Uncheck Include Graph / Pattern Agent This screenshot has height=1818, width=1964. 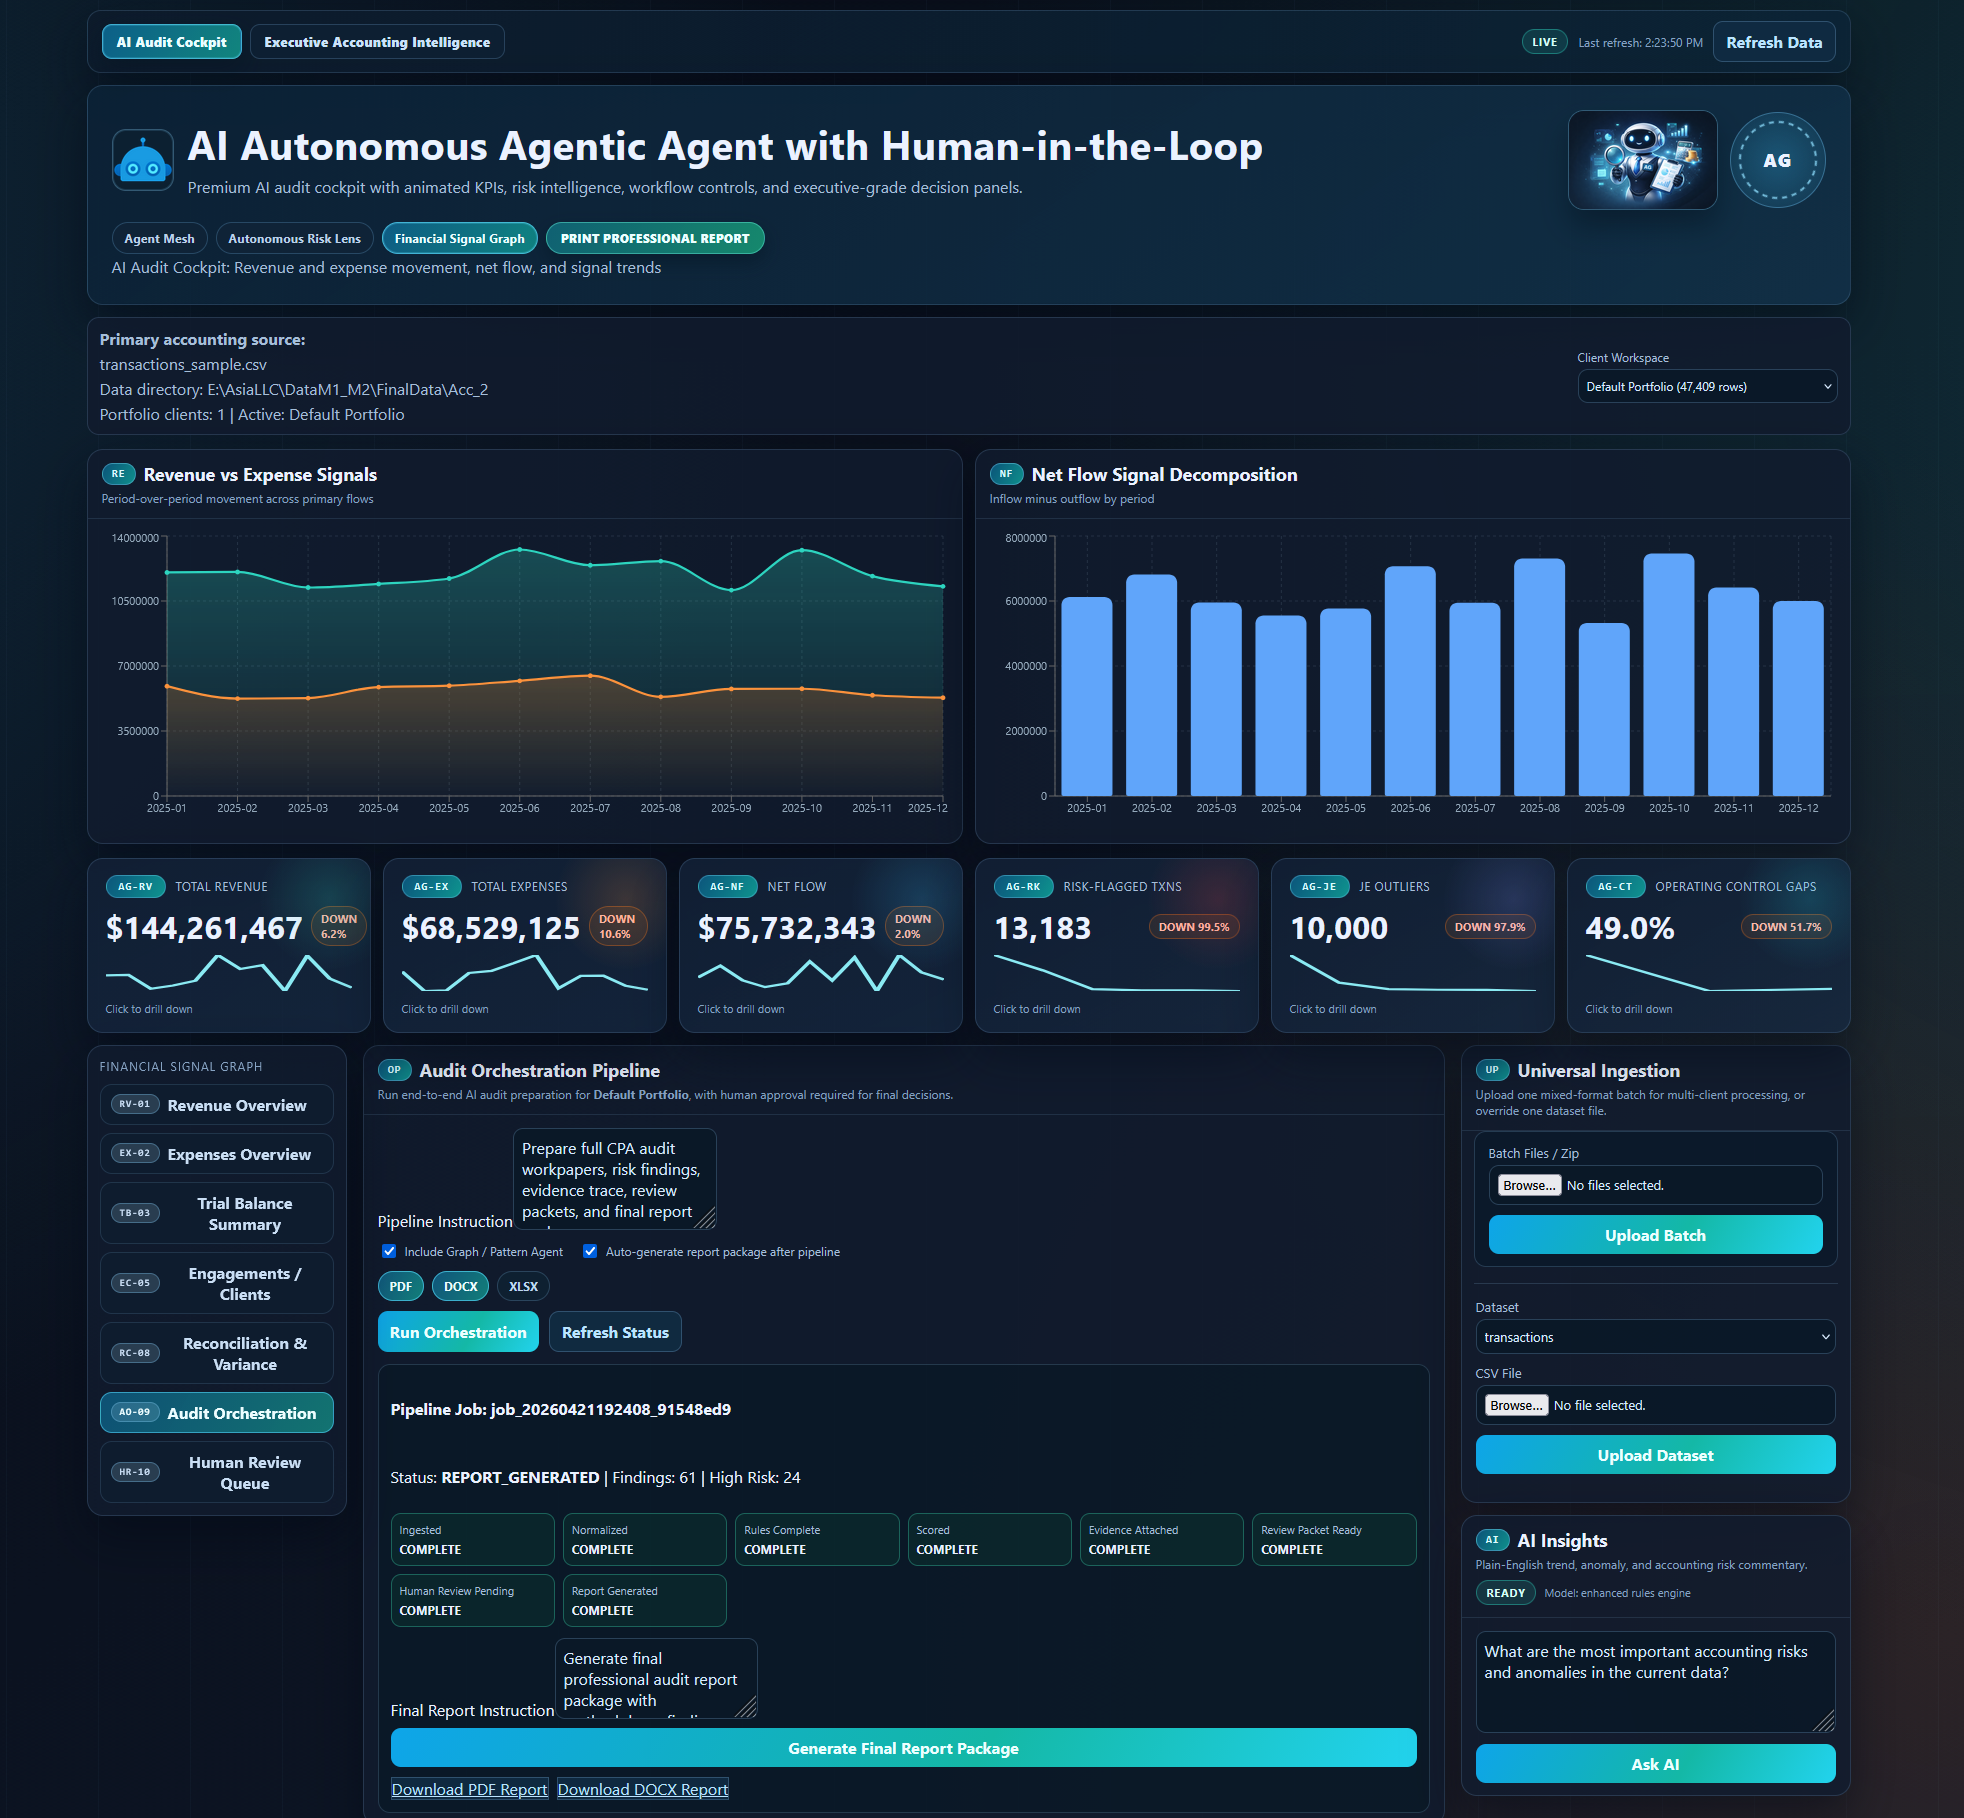click(x=388, y=1251)
